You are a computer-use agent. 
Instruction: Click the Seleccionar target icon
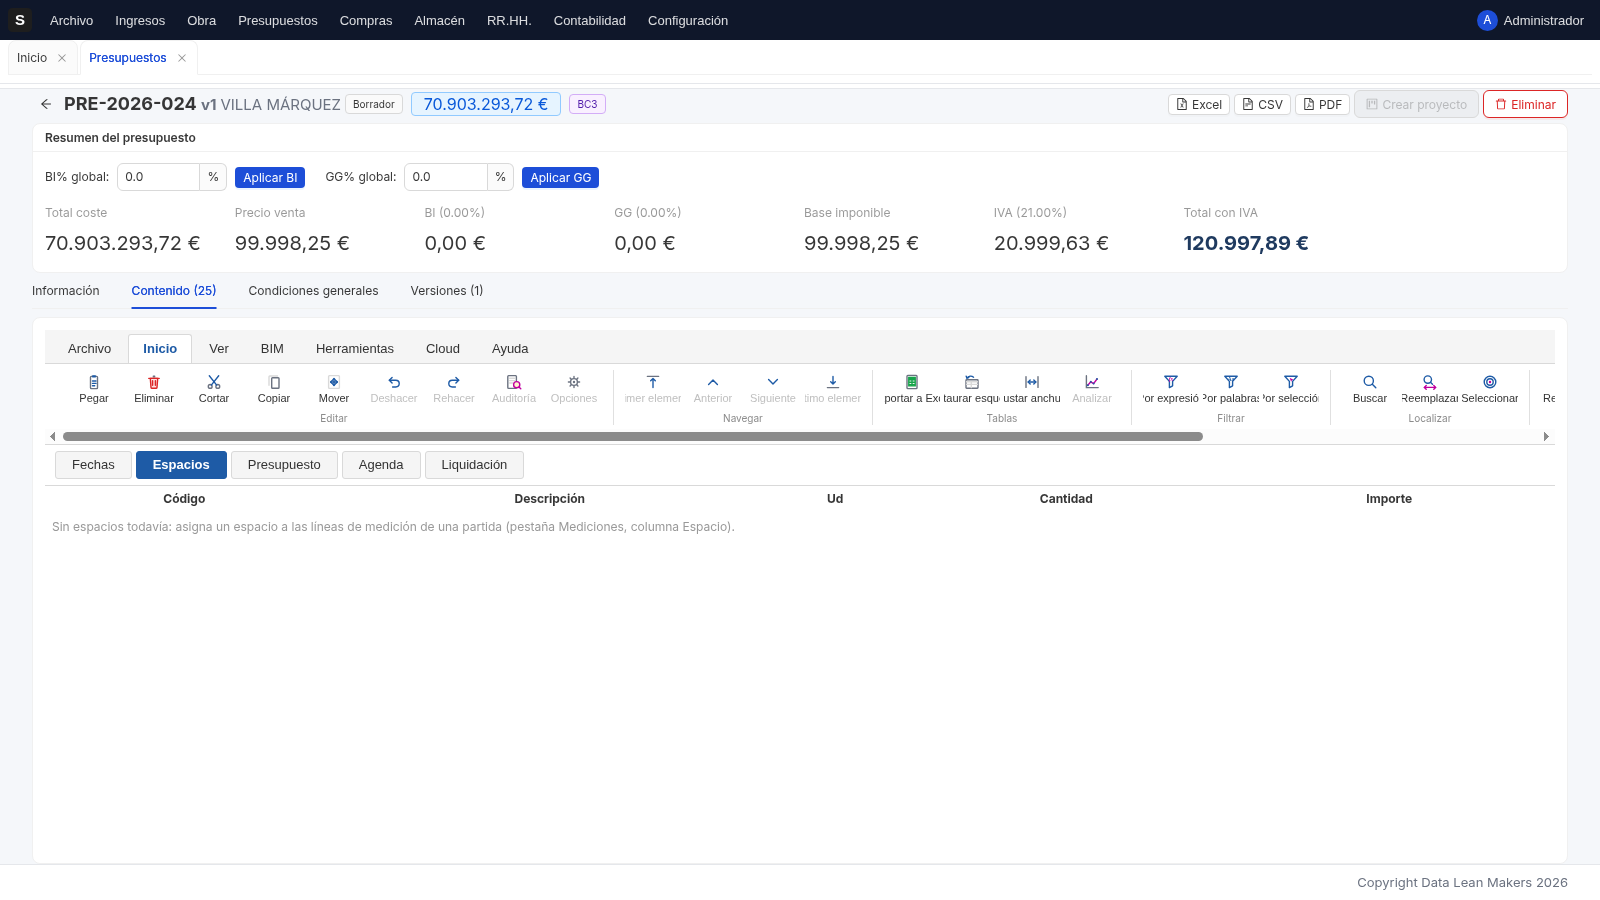(1490, 382)
